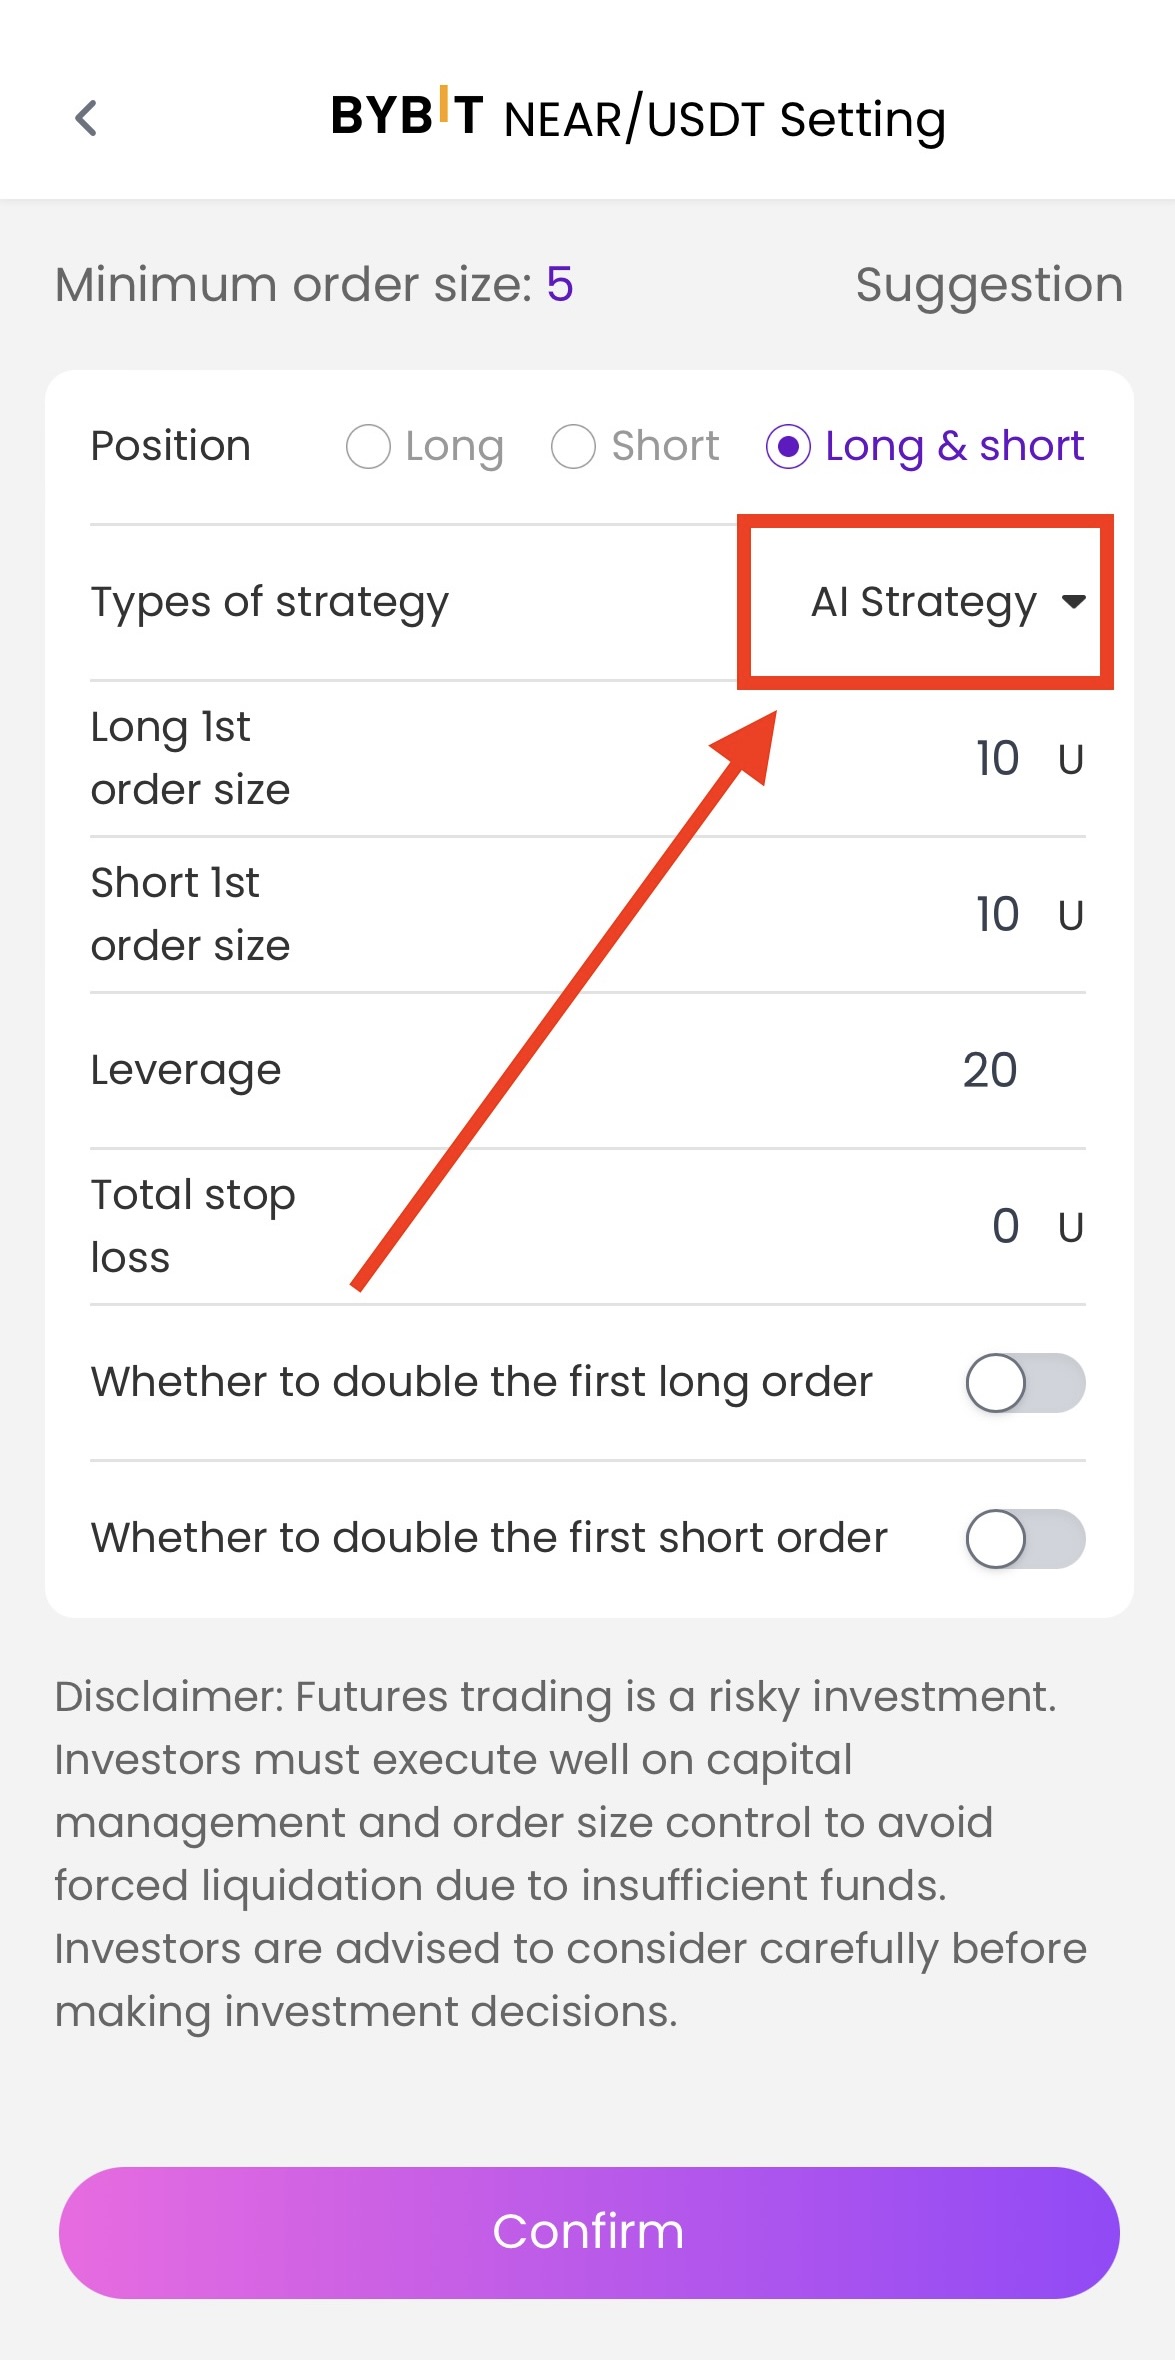Image resolution: width=1175 pixels, height=2360 pixels.
Task: Edit the Short 1st order size value
Action: 997,915
